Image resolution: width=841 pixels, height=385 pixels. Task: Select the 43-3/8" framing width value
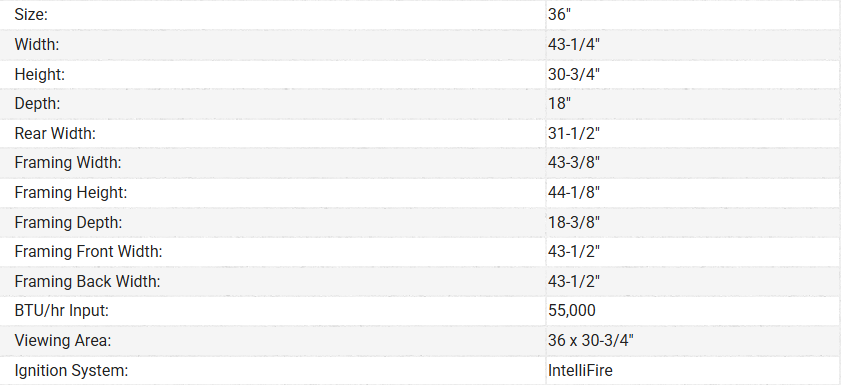point(573,162)
